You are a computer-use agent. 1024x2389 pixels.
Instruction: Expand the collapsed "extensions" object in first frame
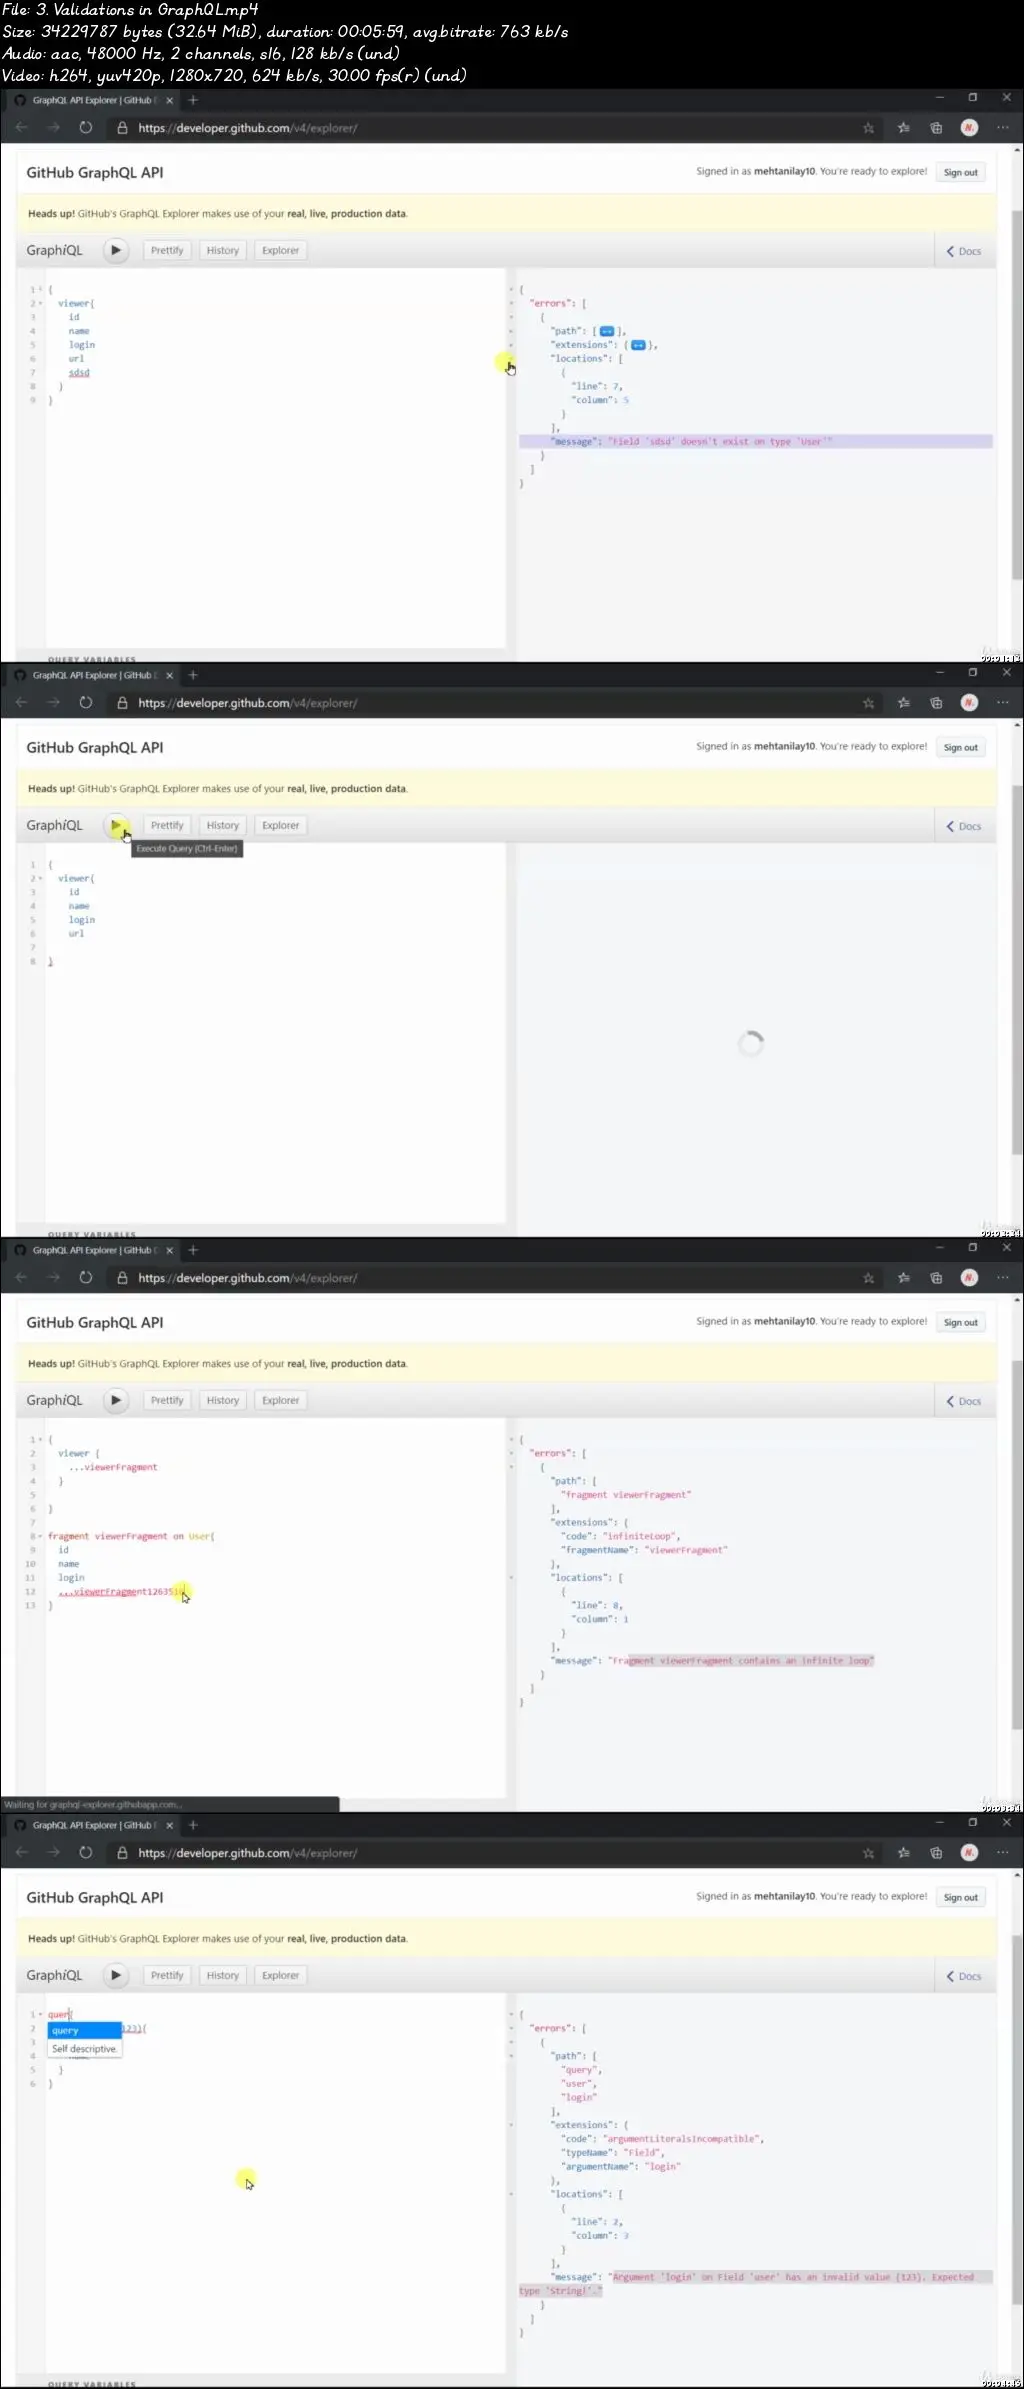pos(638,345)
